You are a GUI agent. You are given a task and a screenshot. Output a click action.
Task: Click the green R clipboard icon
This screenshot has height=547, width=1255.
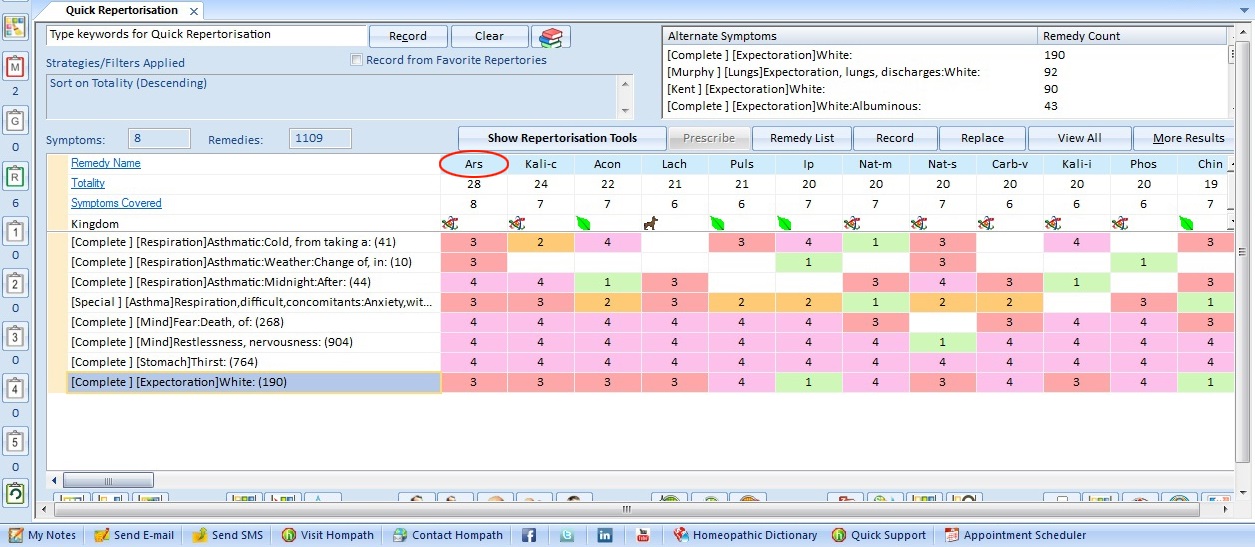pos(15,179)
